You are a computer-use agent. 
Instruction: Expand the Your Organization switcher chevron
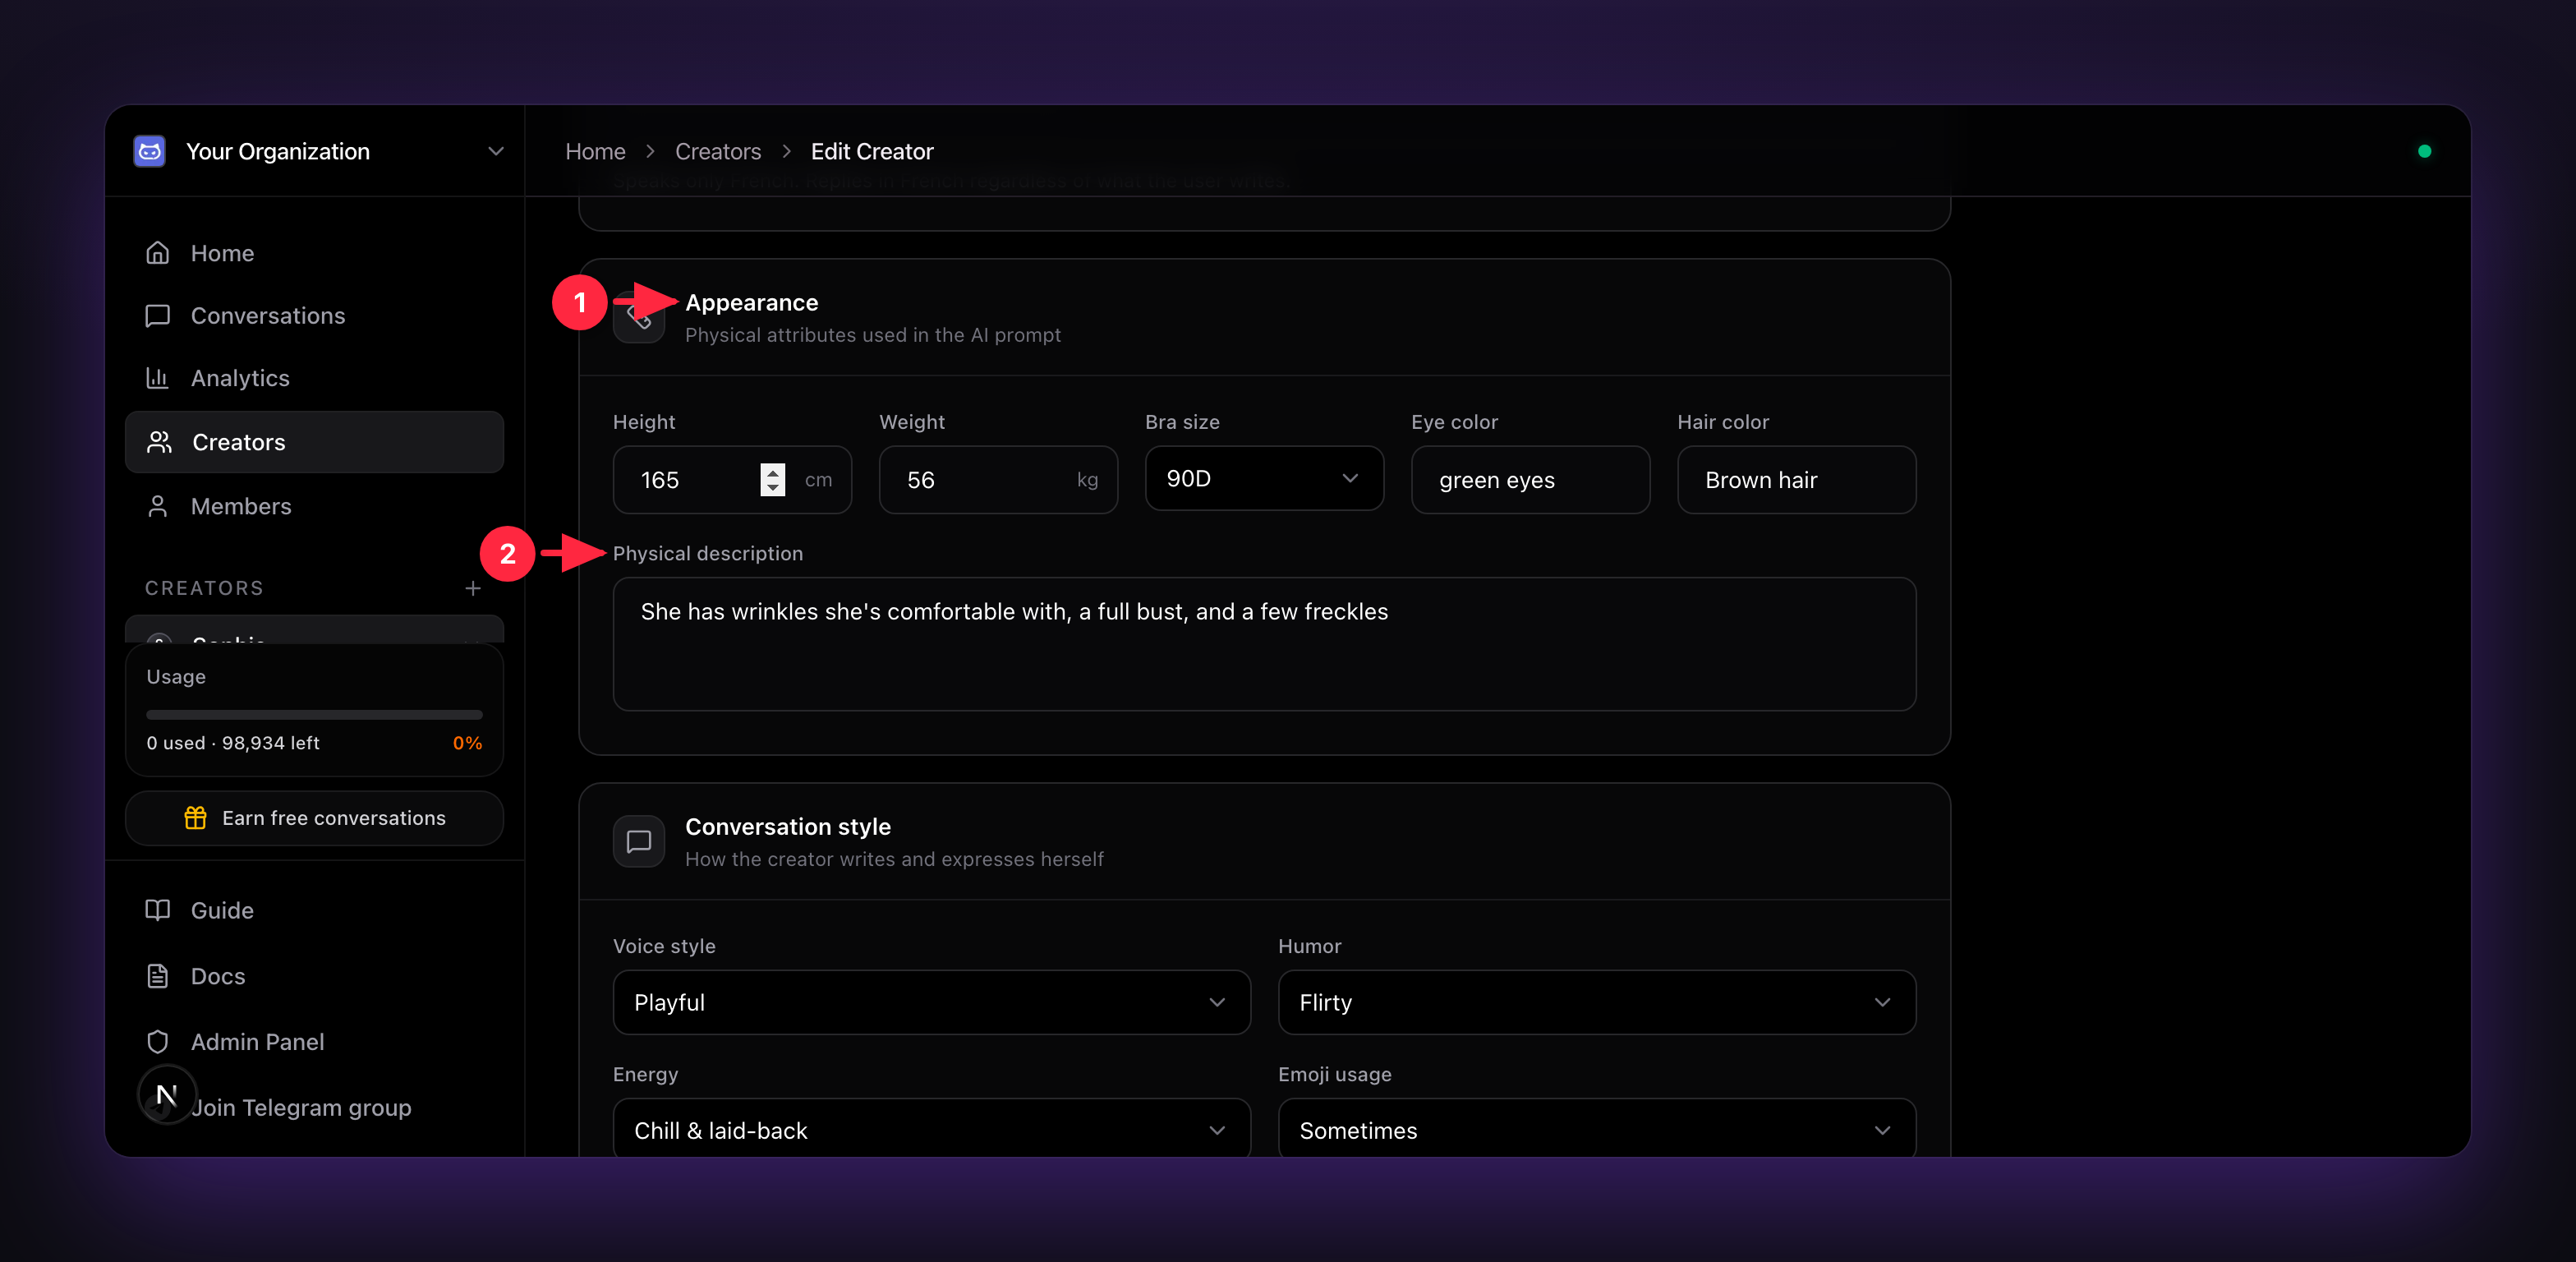pyautogui.click(x=495, y=151)
